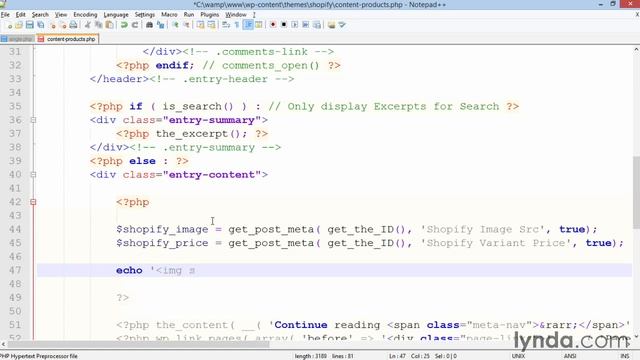Open the Run menu
The height and width of the screenshot is (360, 640).
(x=189, y=15)
